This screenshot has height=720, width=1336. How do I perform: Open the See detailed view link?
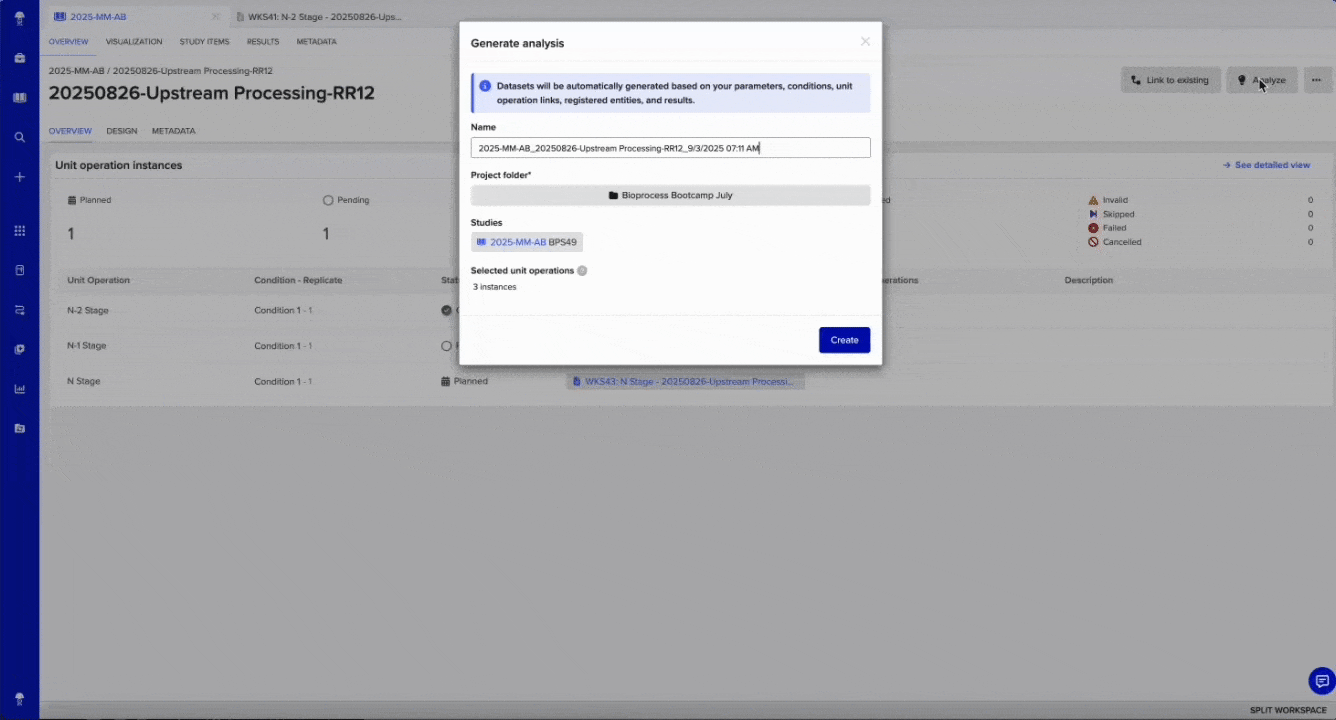click(x=1266, y=165)
